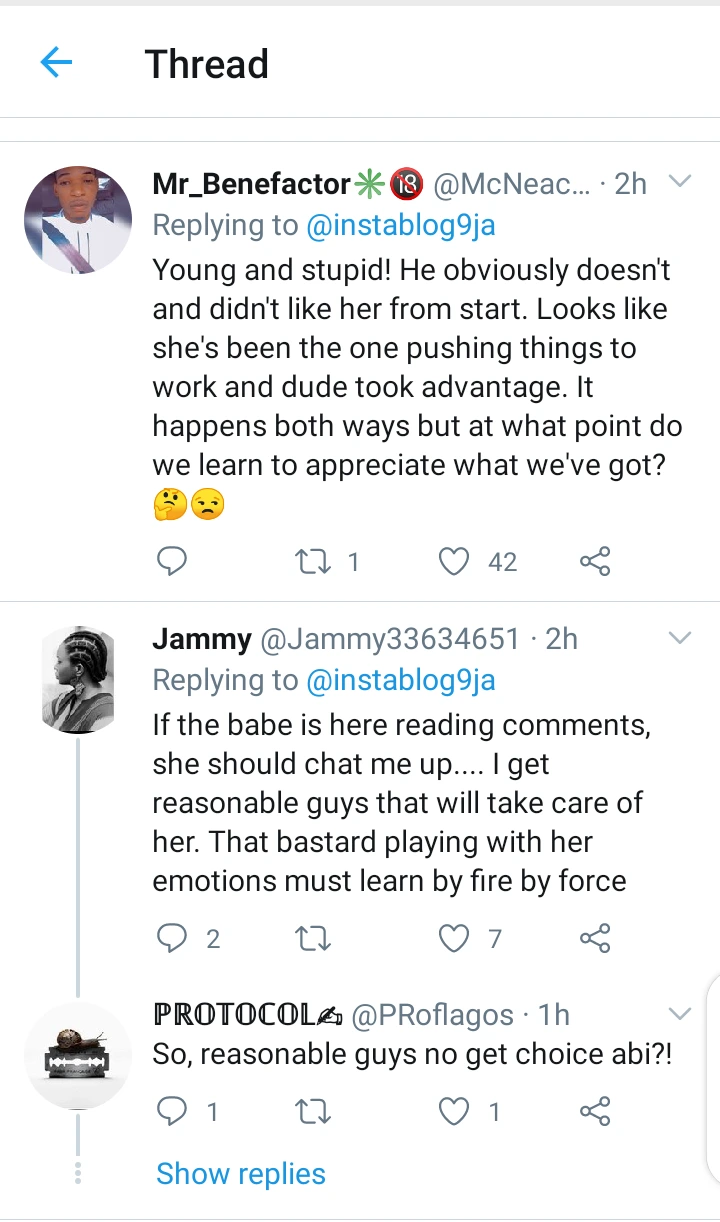Like Jammy's tweet with 7 likes
Screen dimensions: 720x1222
(455, 938)
